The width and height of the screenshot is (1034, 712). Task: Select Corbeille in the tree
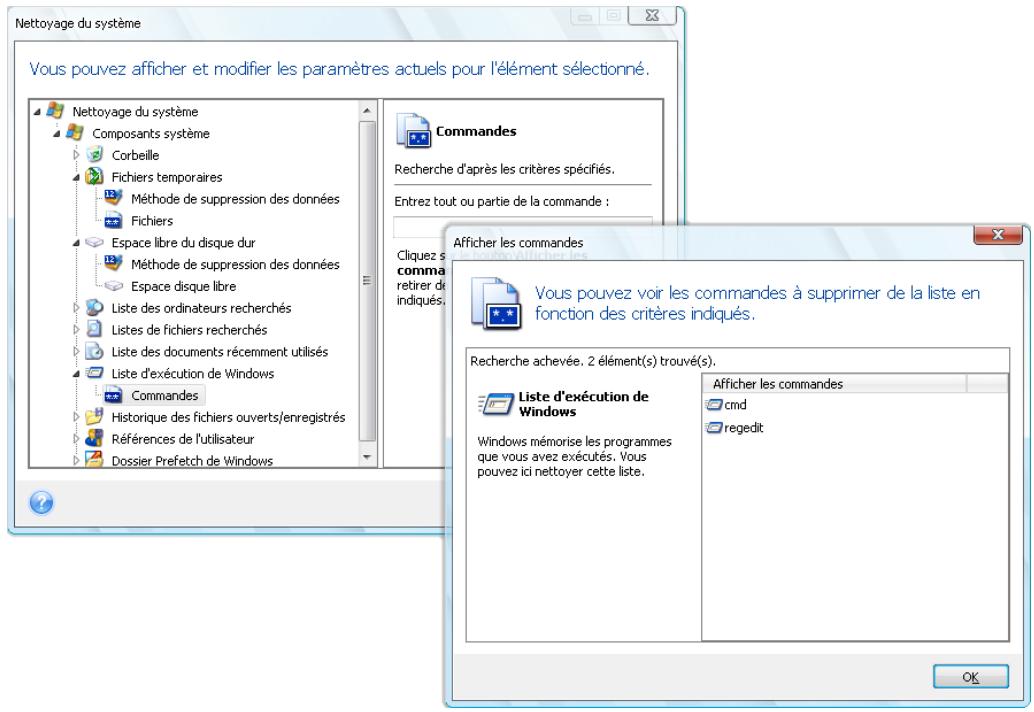pos(135,155)
